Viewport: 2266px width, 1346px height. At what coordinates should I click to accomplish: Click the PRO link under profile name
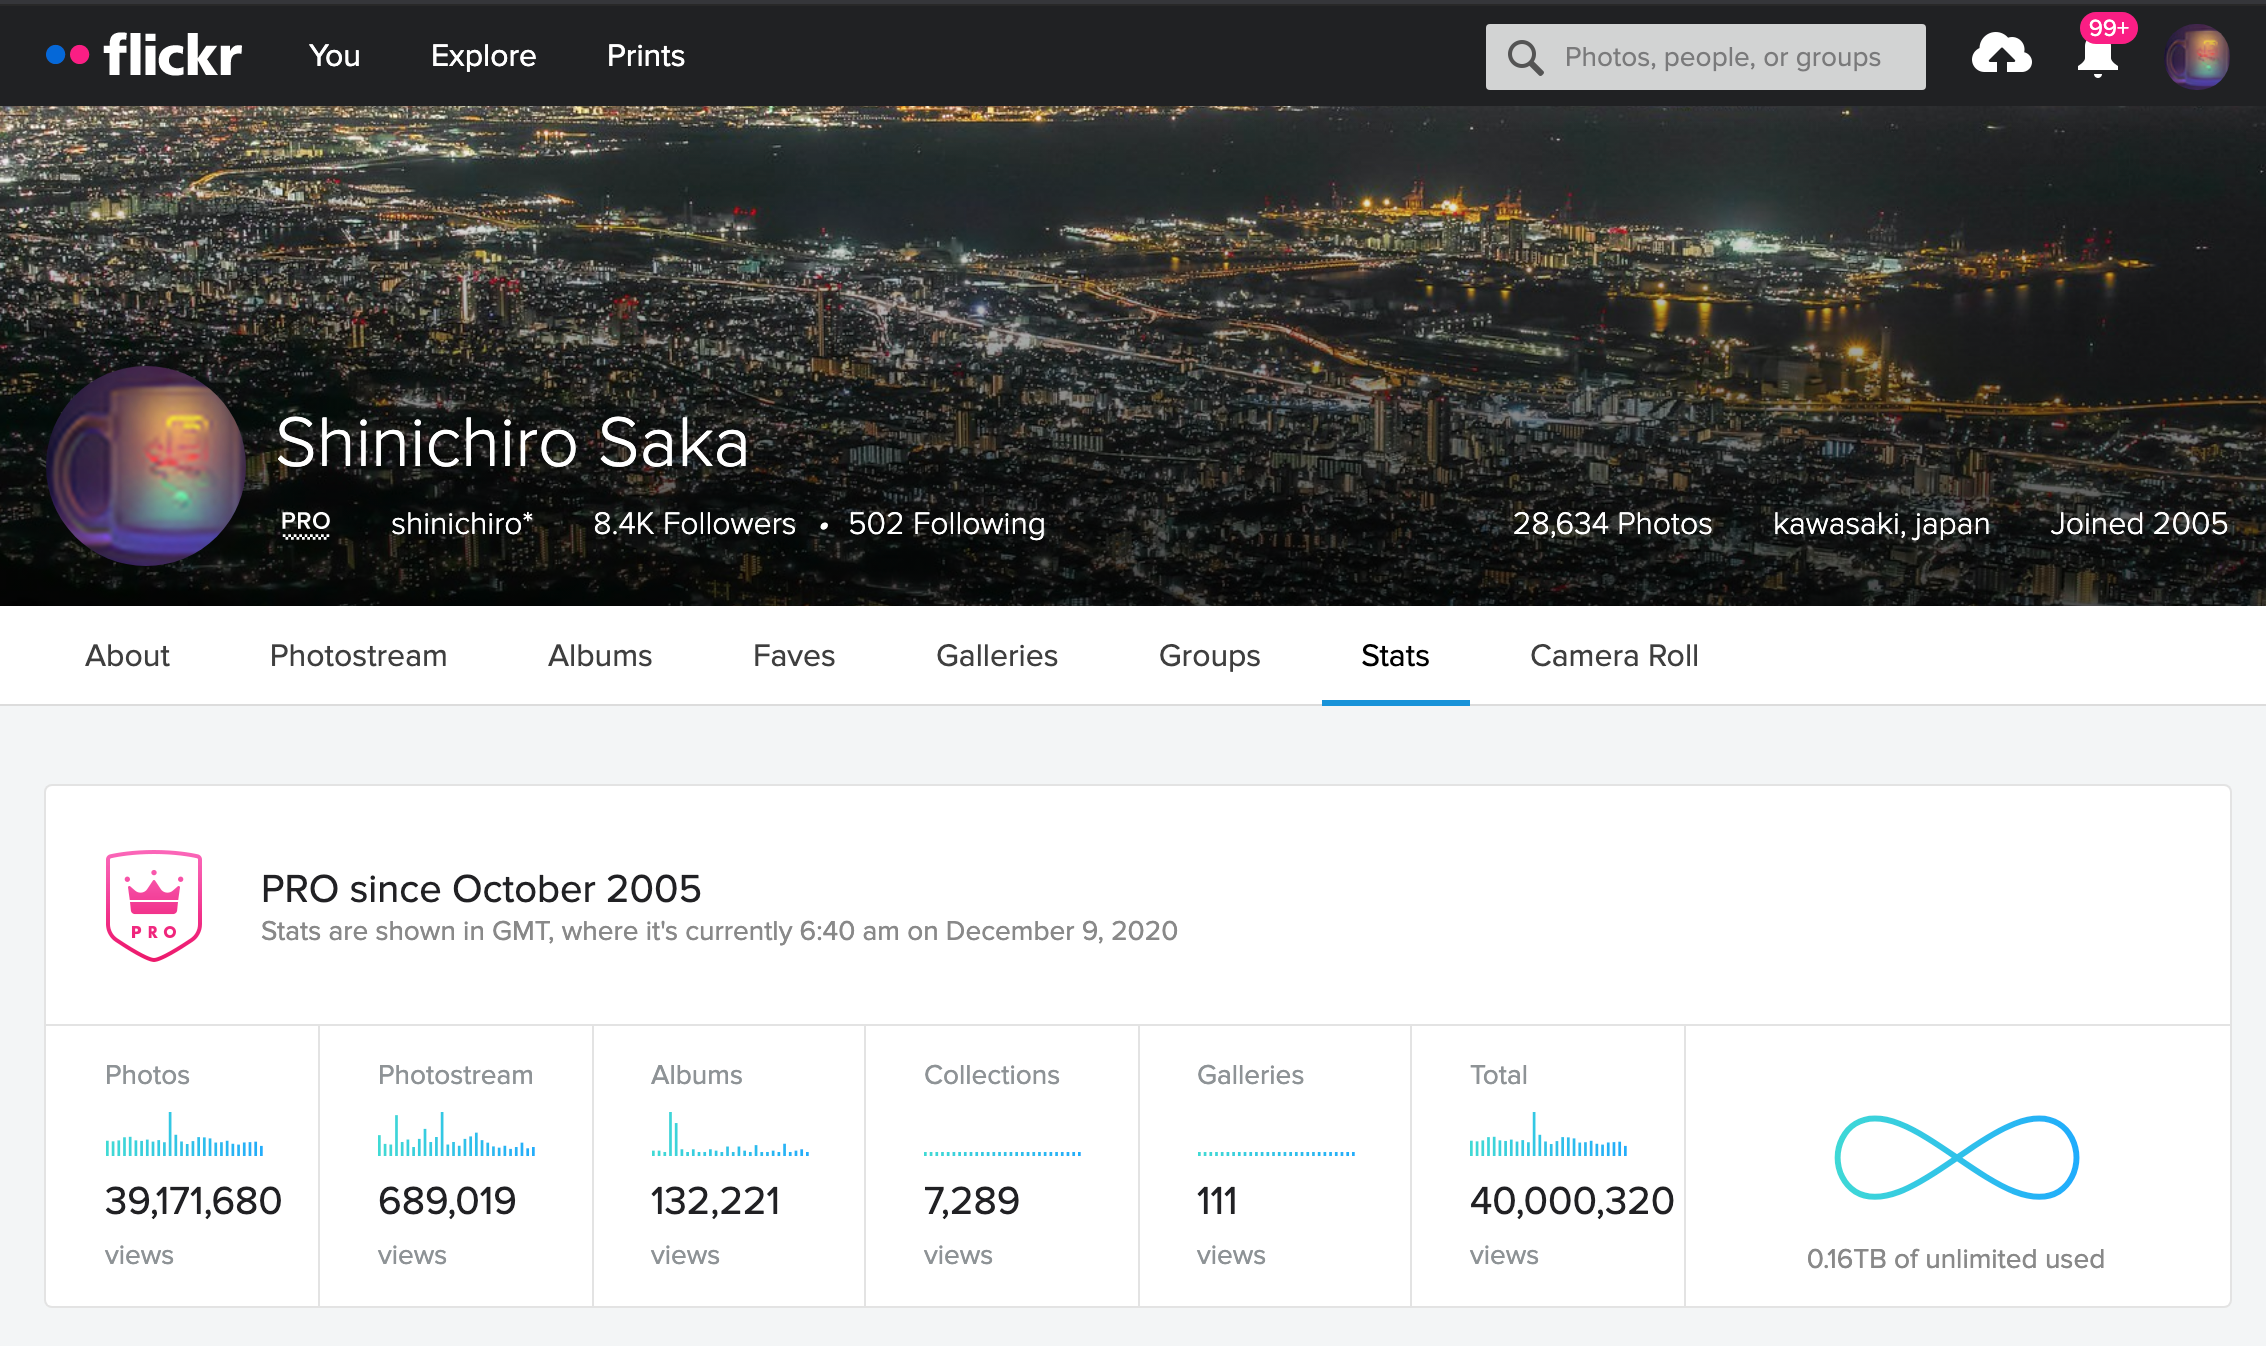click(305, 522)
